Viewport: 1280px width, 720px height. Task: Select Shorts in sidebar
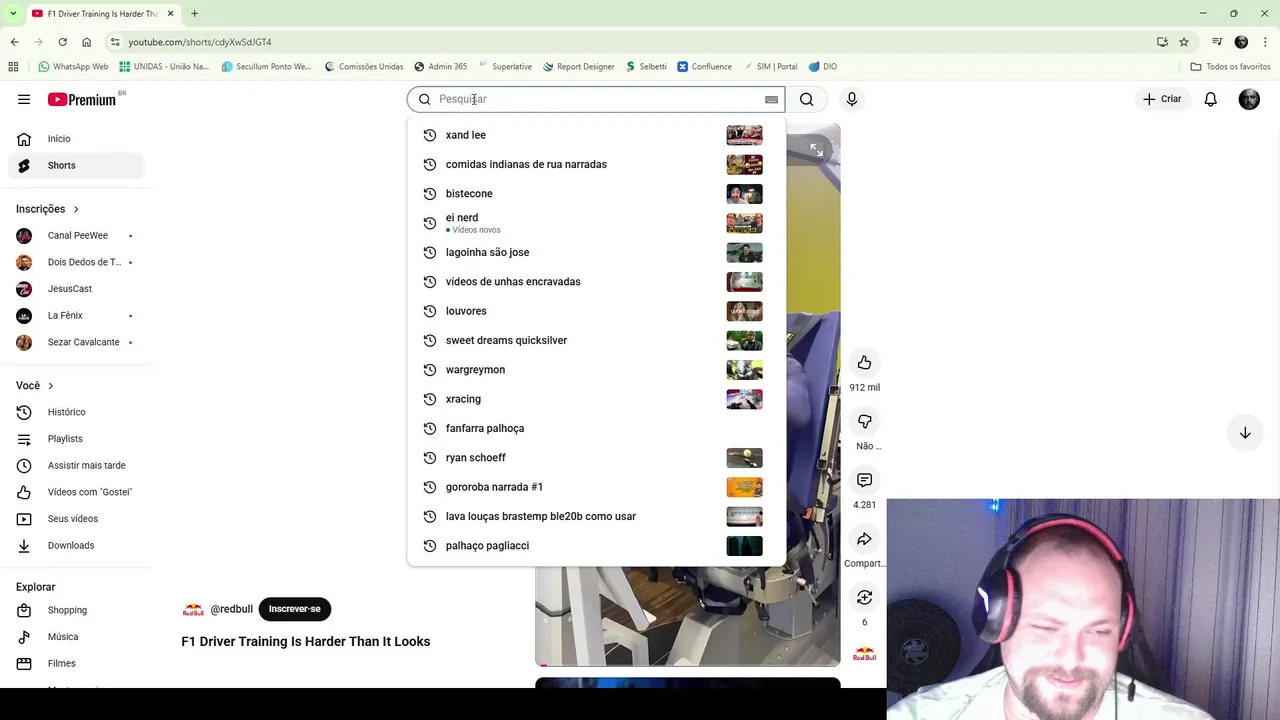coord(76,166)
